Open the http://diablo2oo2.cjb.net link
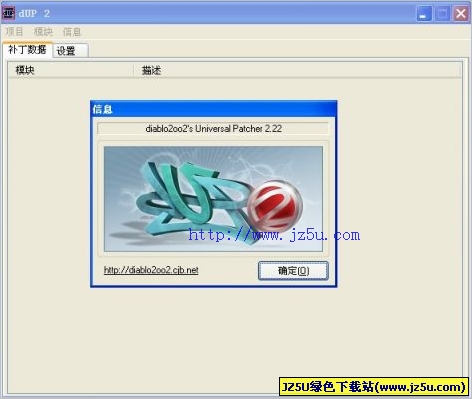 (151, 270)
